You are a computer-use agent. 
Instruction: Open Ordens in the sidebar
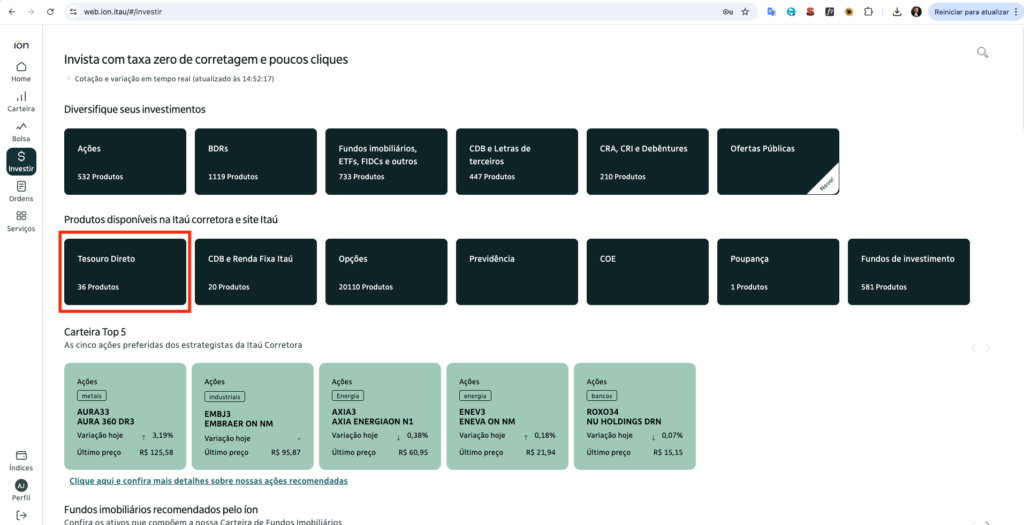pos(21,190)
